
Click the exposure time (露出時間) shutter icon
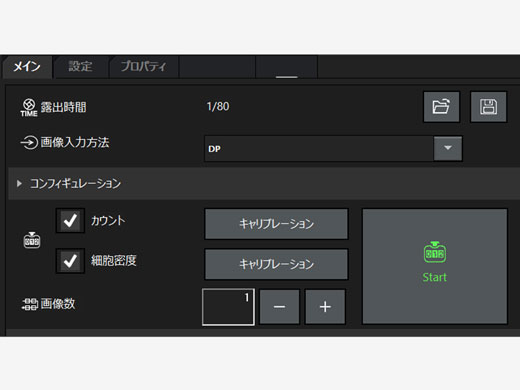[29, 107]
